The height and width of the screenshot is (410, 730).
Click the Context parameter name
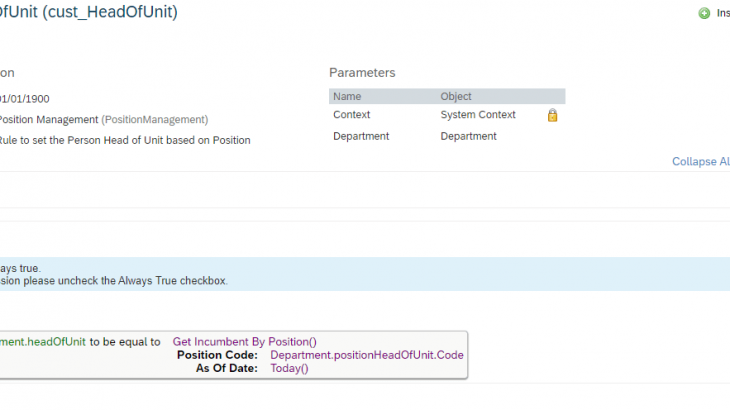pos(352,115)
